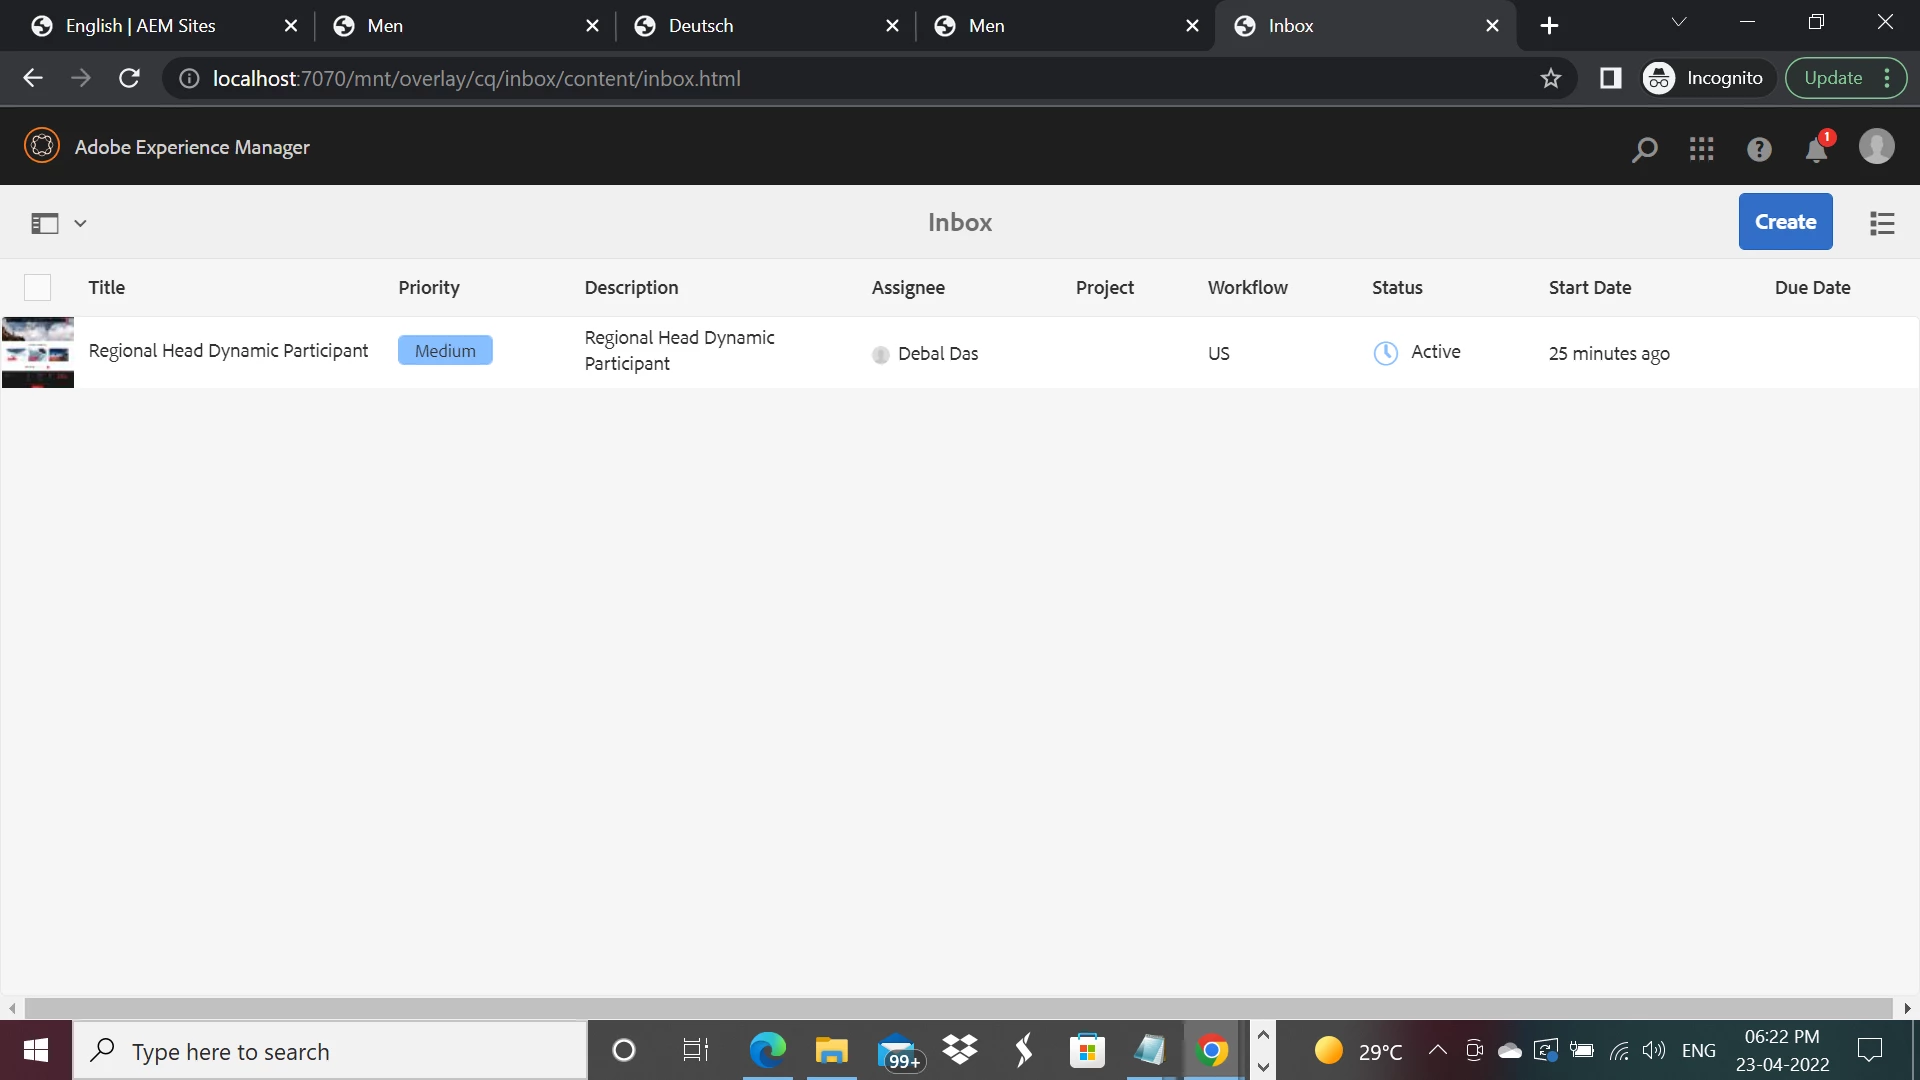
Task: Click the Medium priority badge
Action: click(x=445, y=351)
